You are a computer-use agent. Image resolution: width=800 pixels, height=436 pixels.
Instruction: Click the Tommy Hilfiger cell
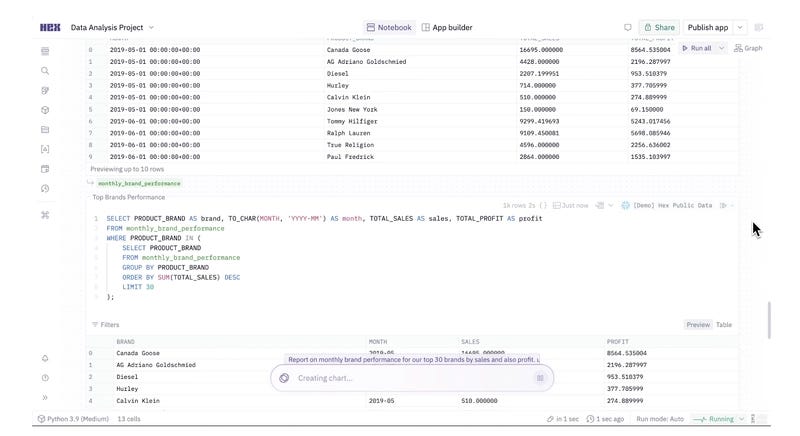[352, 121]
